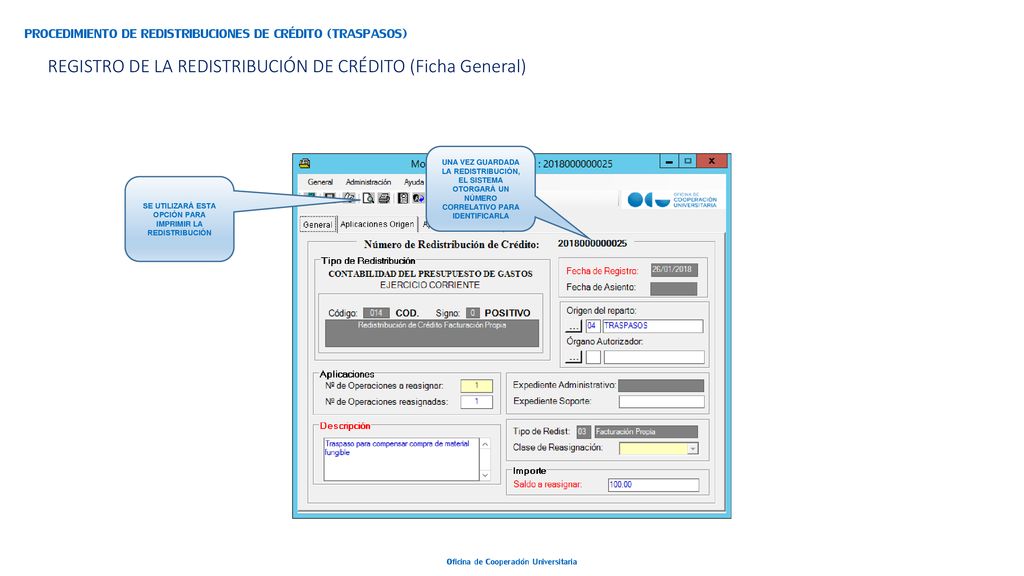
Task: Click the redistribution number 2018000000025
Action: 592,244
